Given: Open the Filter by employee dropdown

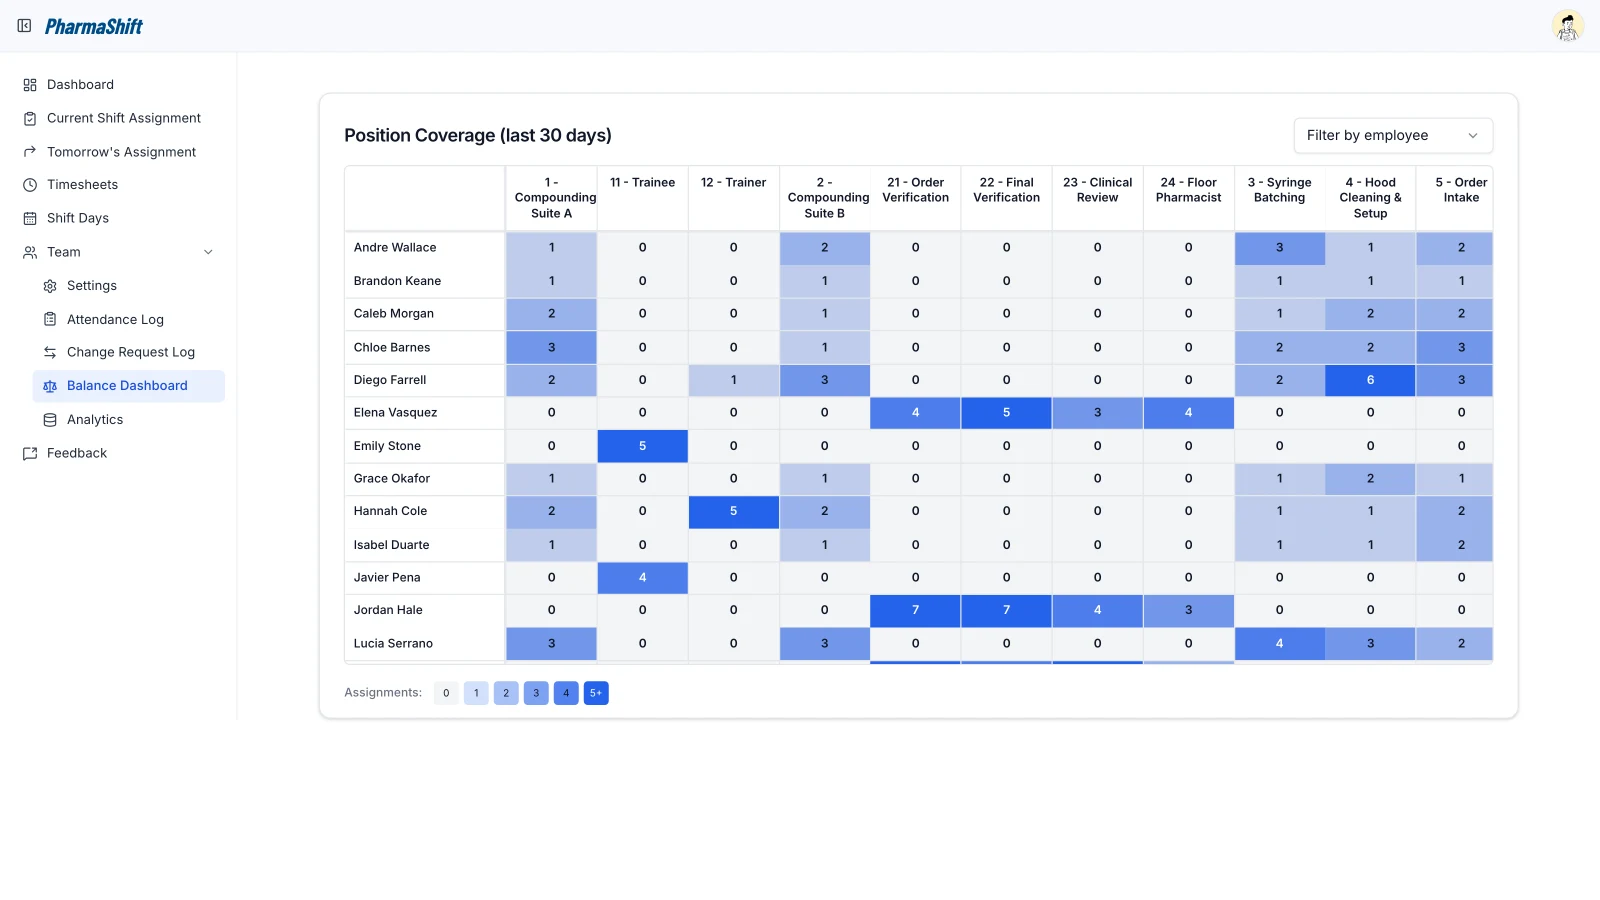Looking at the screenshot, I should 1393,136.
